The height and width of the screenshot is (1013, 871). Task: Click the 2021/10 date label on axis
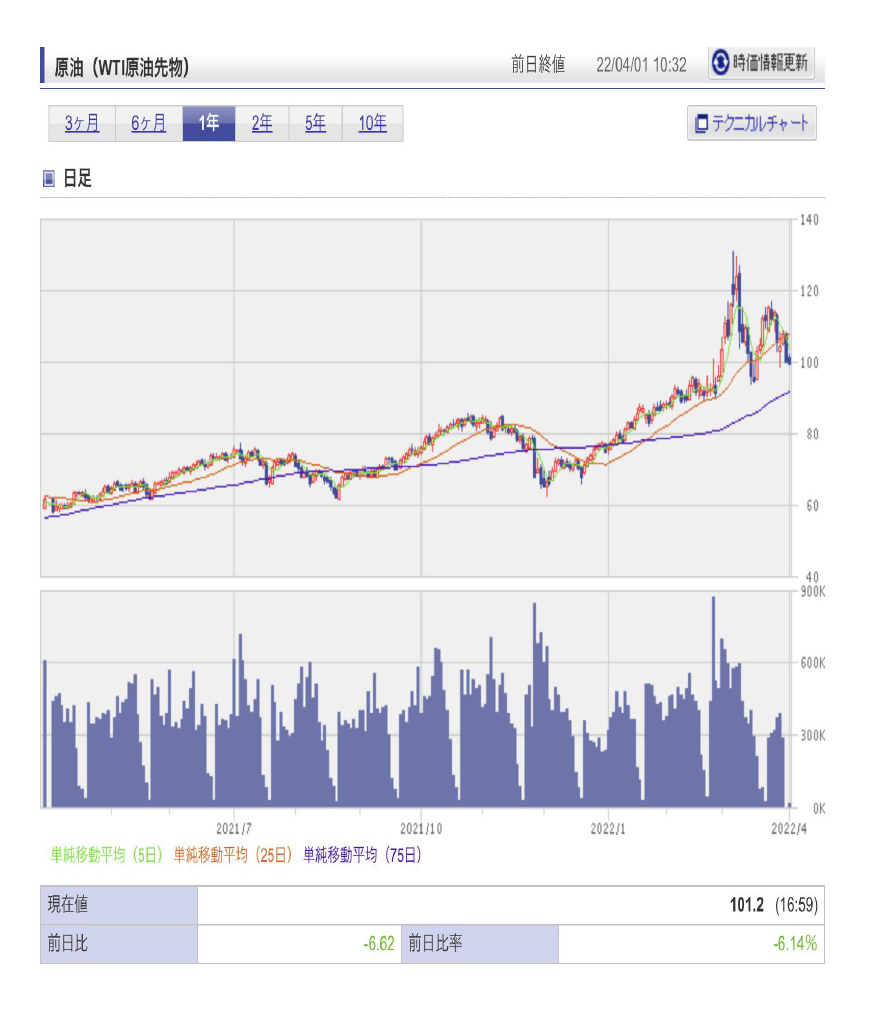pyautogui.click(x=421, y=829)
